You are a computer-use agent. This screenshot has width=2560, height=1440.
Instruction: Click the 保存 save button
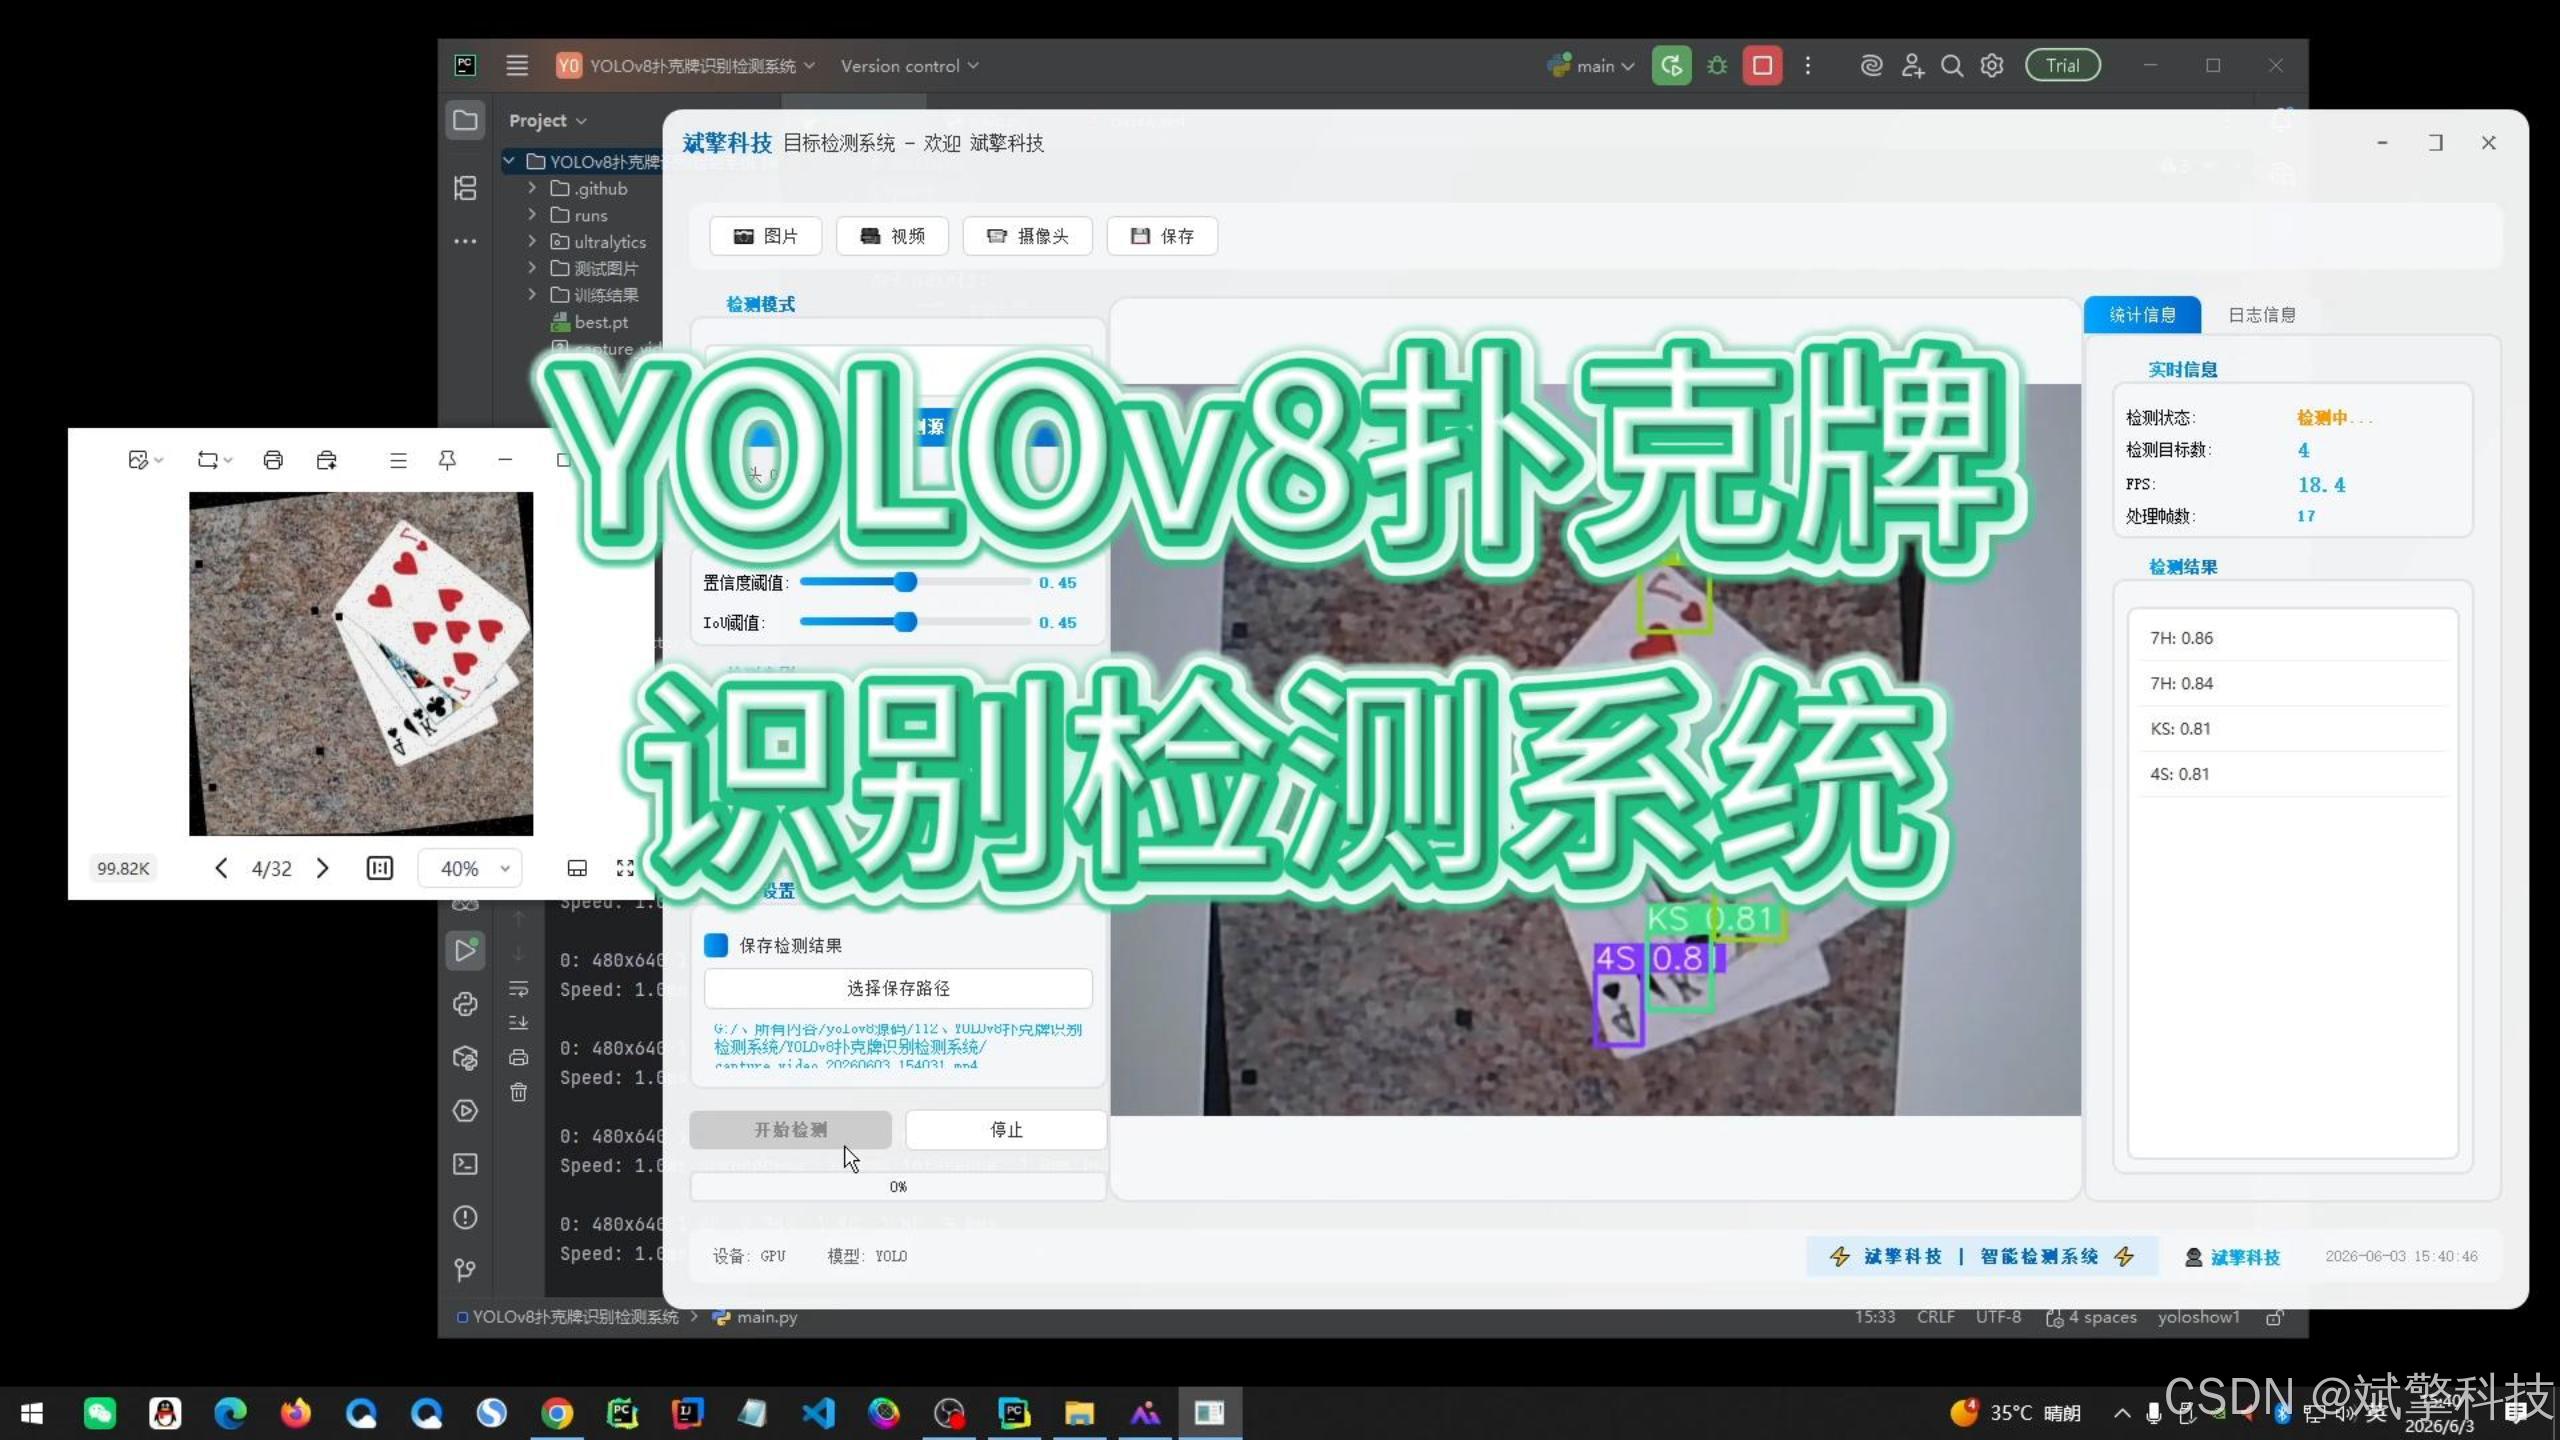pos(1162,236)
